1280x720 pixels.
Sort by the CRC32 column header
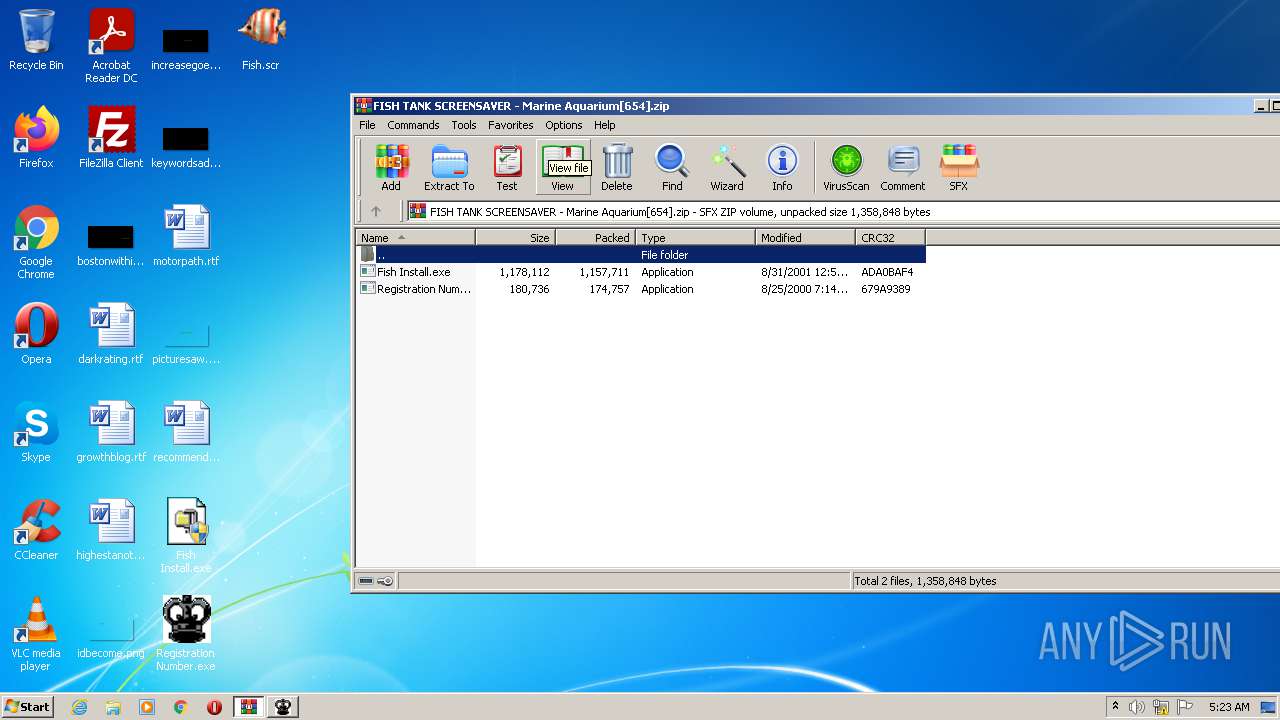[x=891, y=238]
